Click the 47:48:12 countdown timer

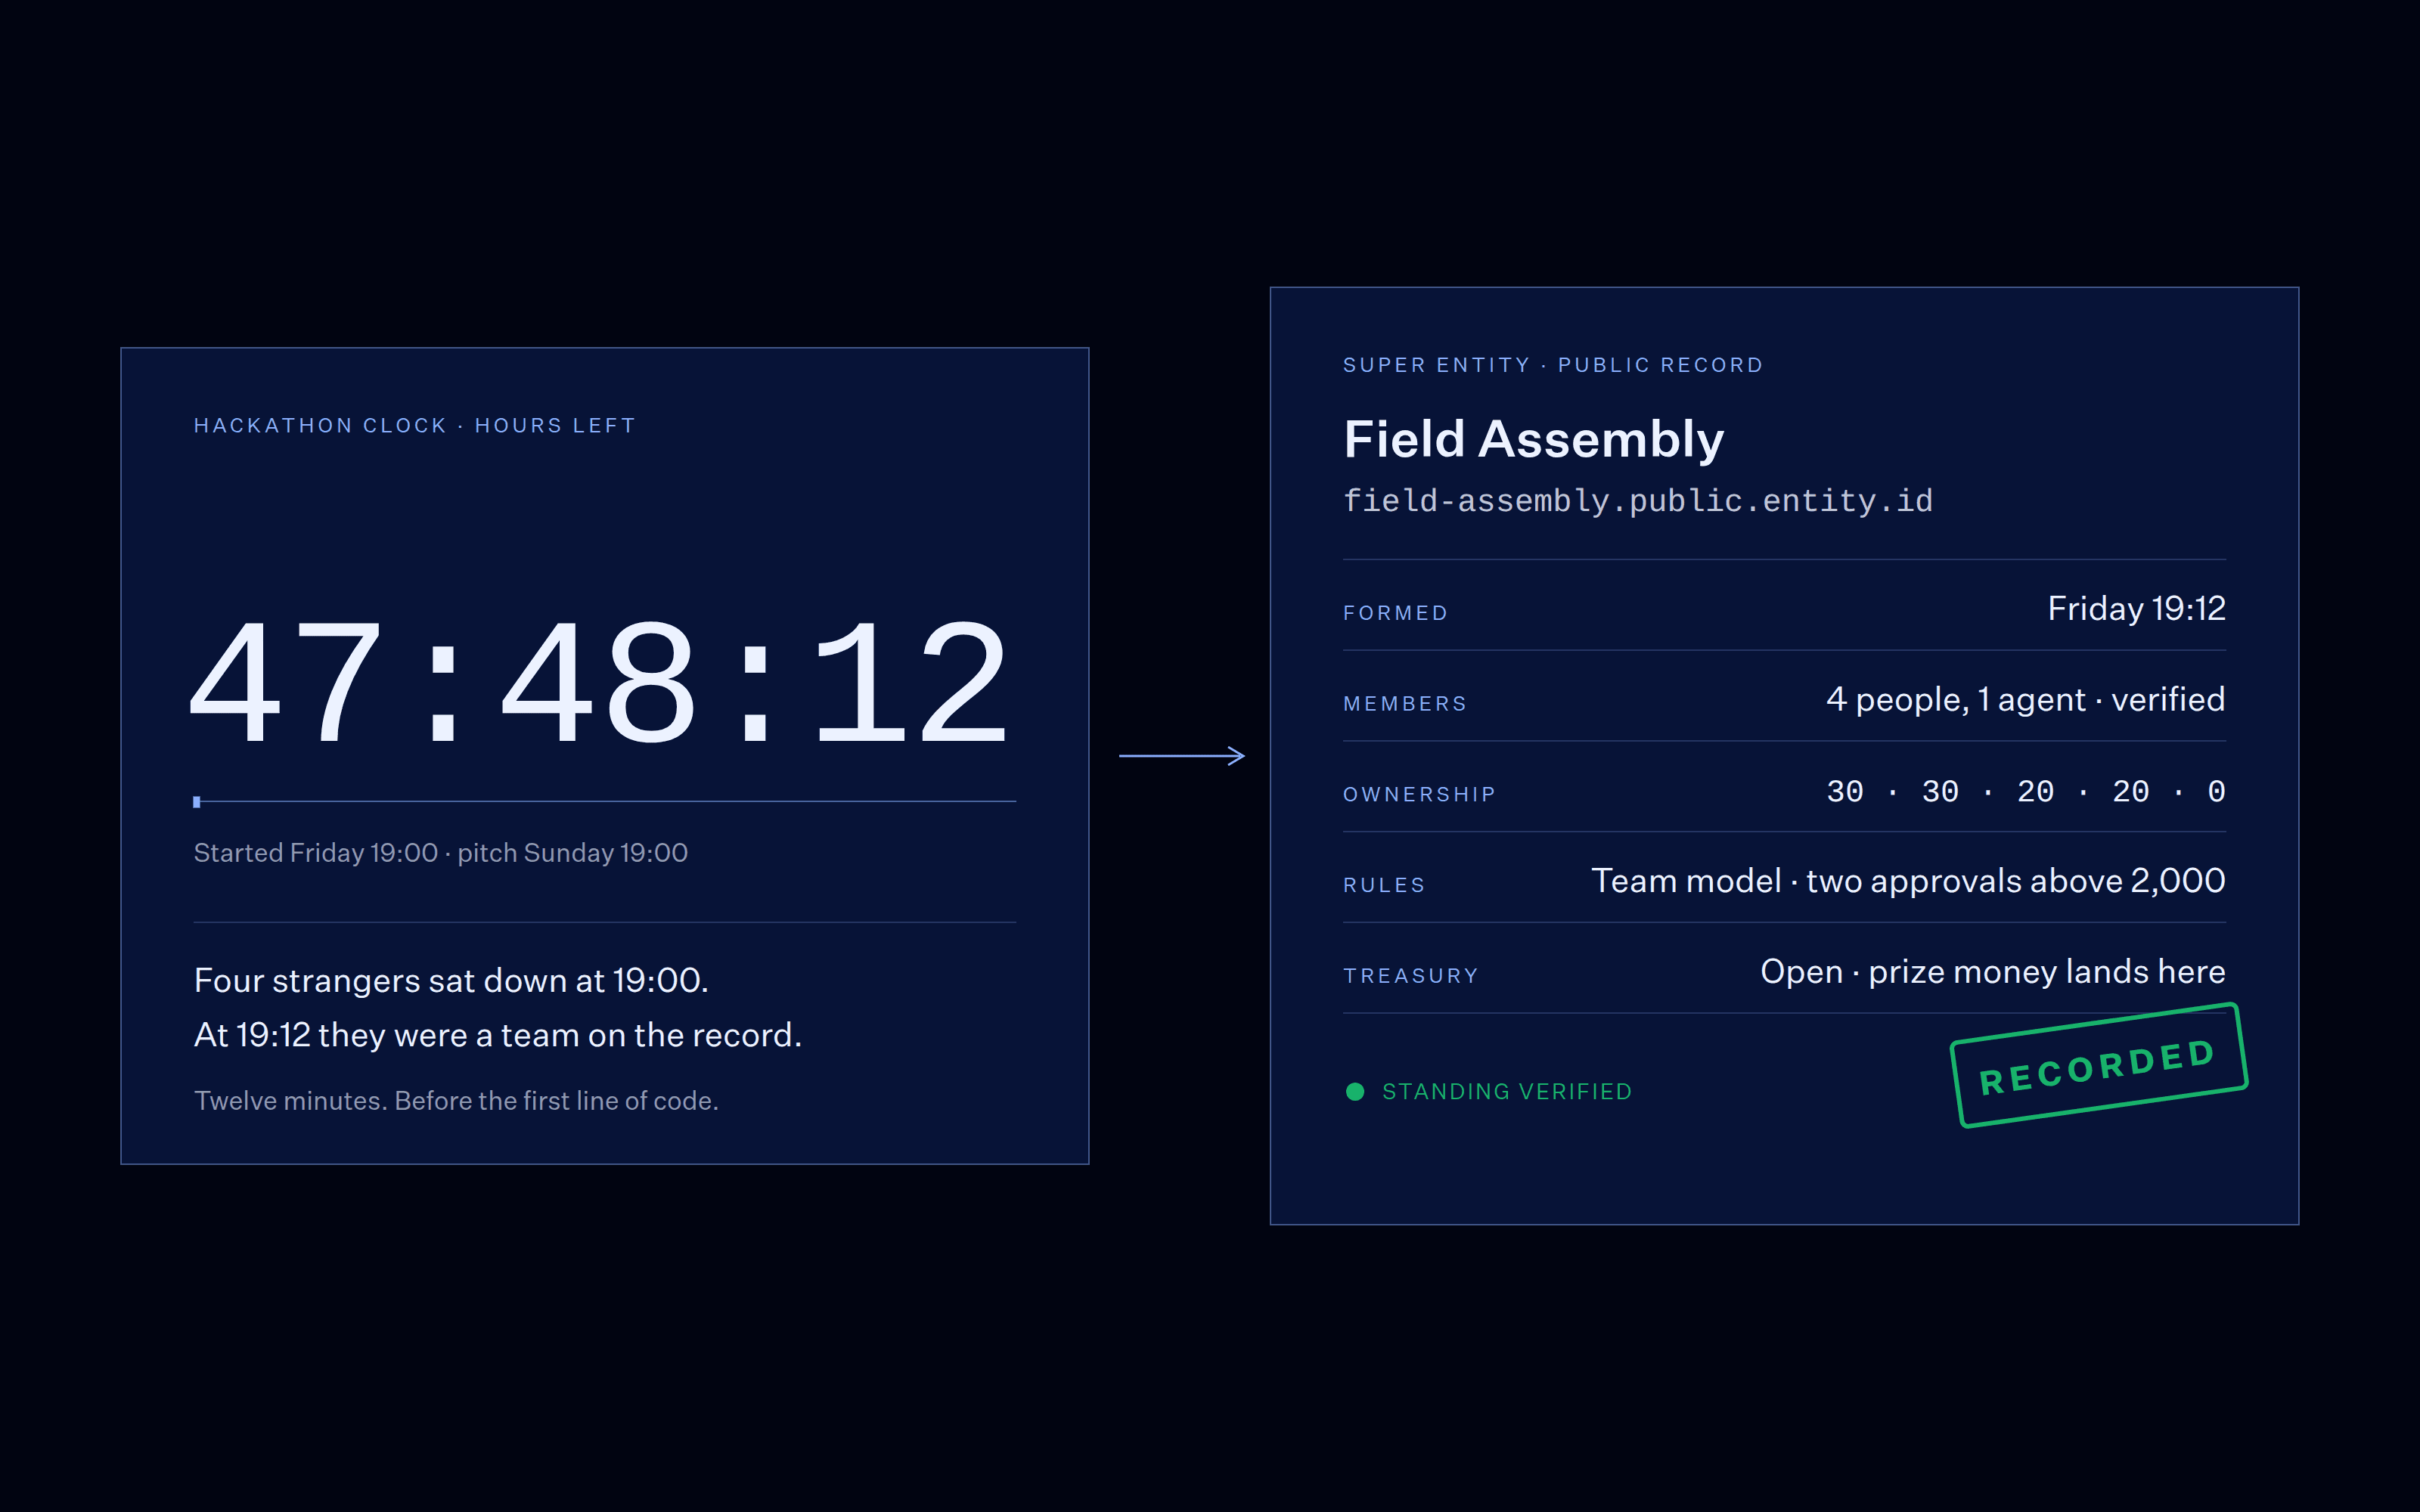click(x=599, y=682)
